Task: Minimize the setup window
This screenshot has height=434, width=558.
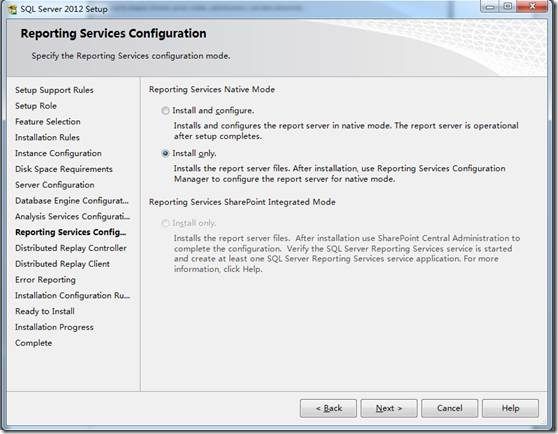Action: [490, 6]
